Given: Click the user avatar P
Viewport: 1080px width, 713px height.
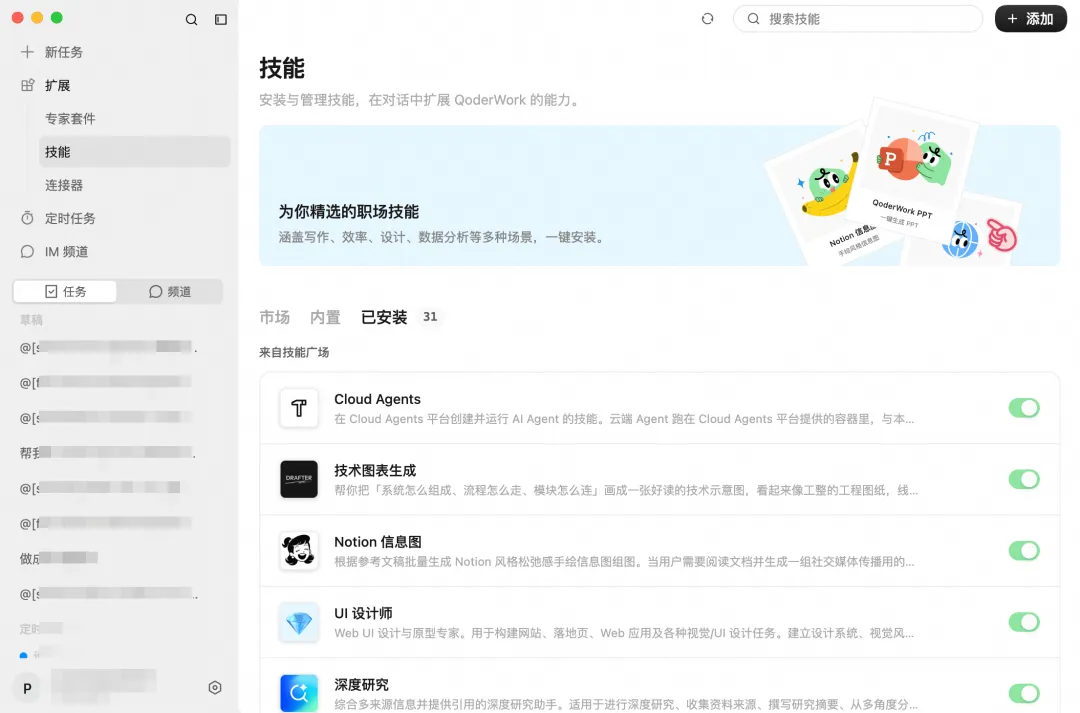Looking at the screenshot, I should point(28,688).
